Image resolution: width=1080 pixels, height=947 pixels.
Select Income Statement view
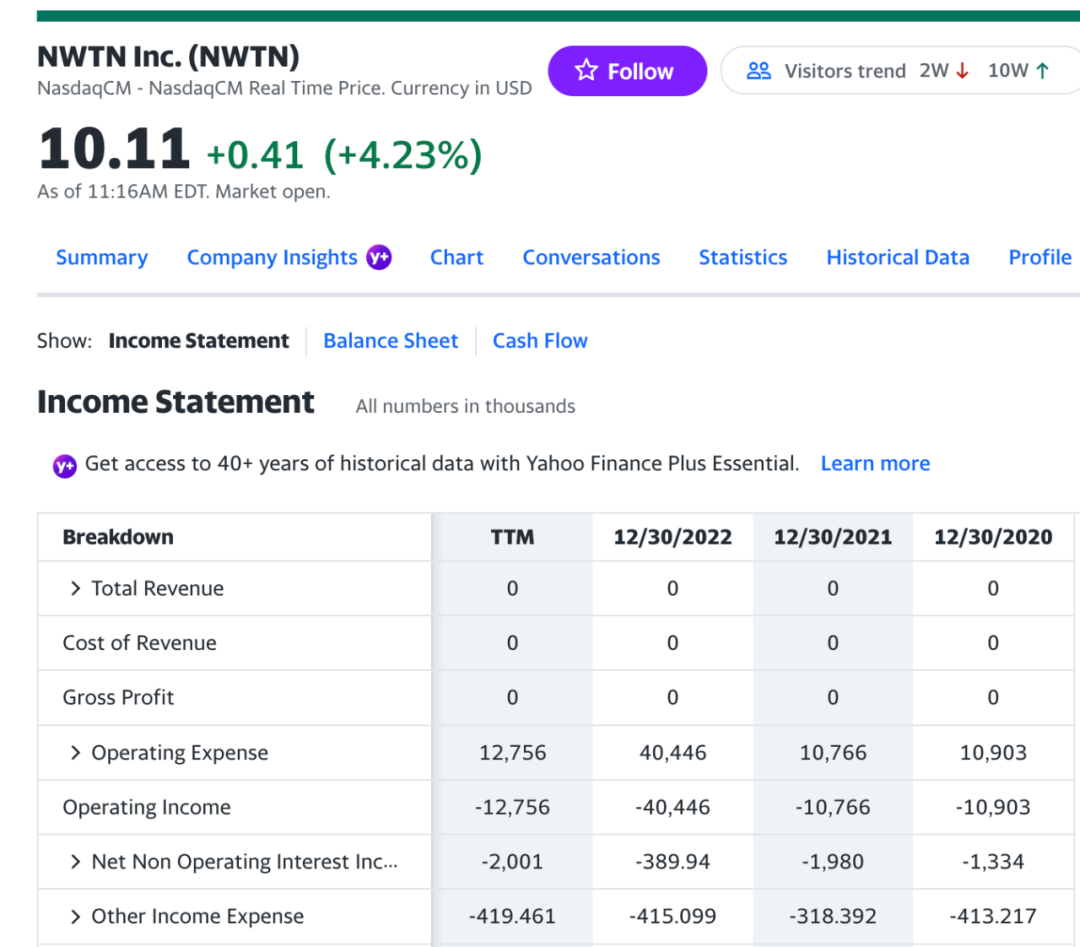pyautogui.click(x=199, y=340)
